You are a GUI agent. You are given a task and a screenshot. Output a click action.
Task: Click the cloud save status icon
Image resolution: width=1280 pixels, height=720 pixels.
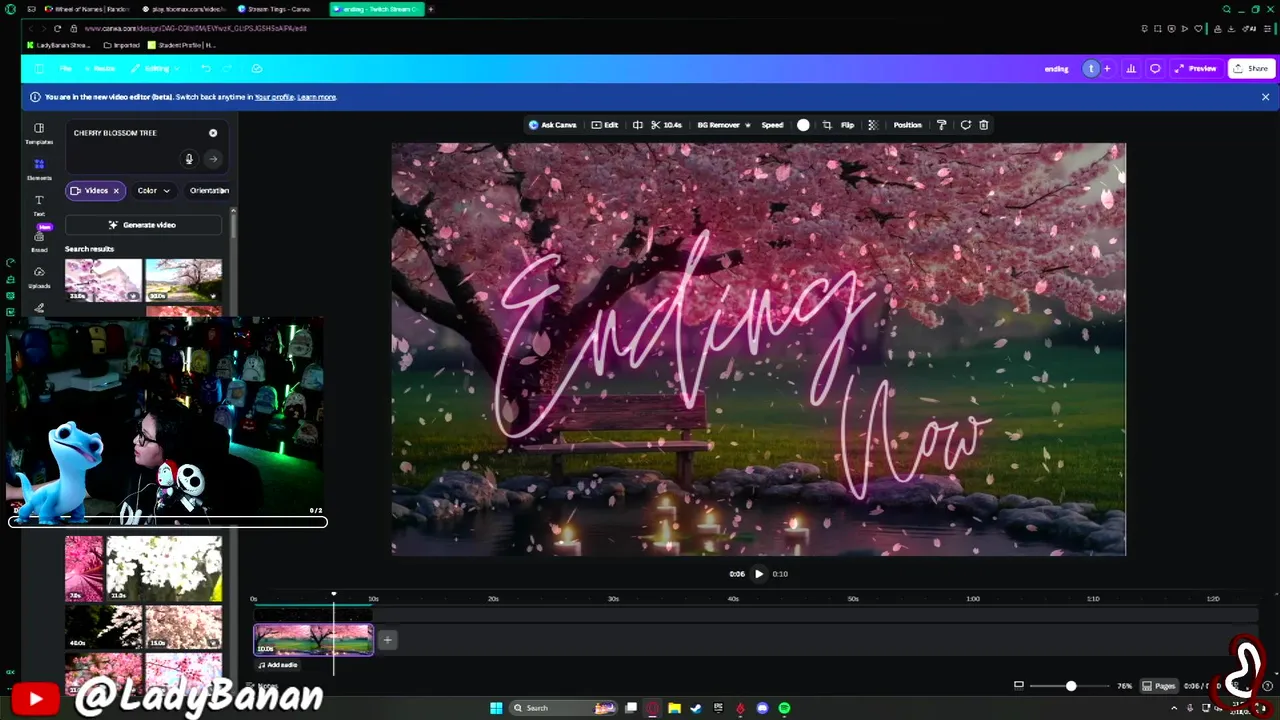[x=257, y=69]
